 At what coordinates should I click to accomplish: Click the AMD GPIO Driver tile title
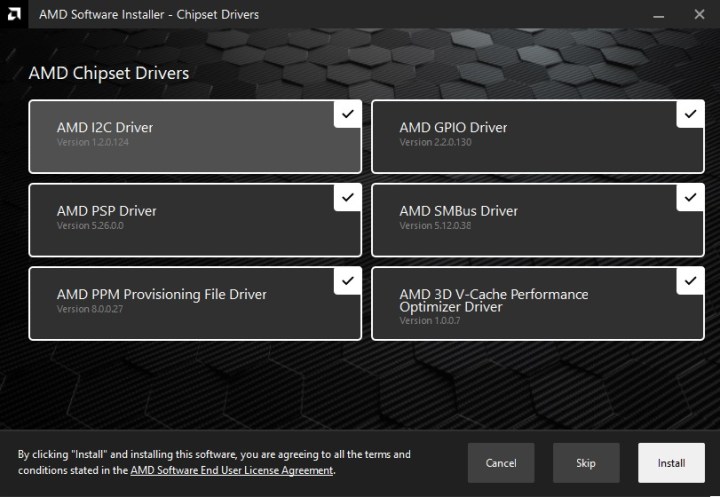point(453,128)
